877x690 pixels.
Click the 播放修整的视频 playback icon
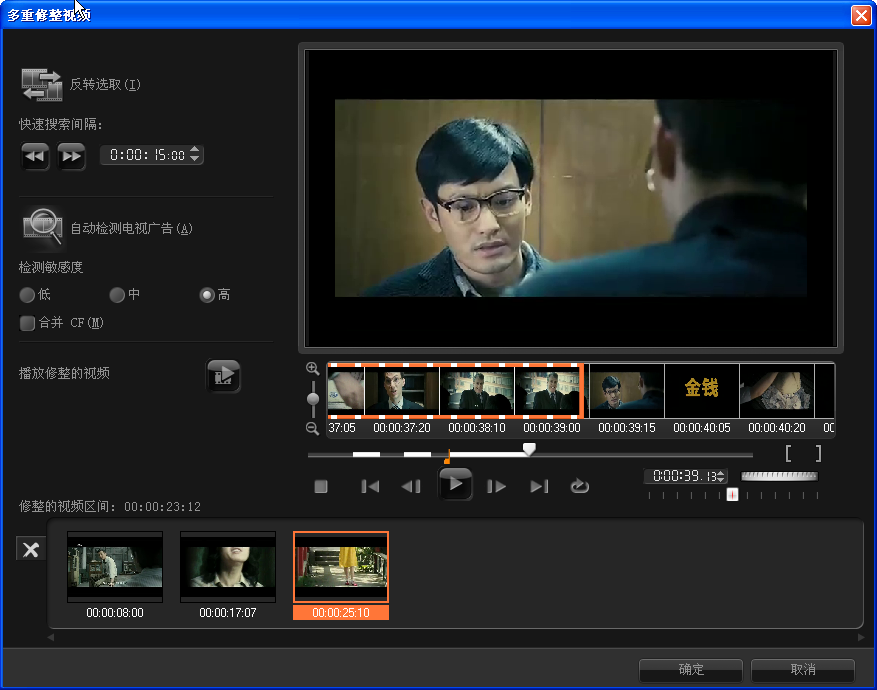point(222,375)
